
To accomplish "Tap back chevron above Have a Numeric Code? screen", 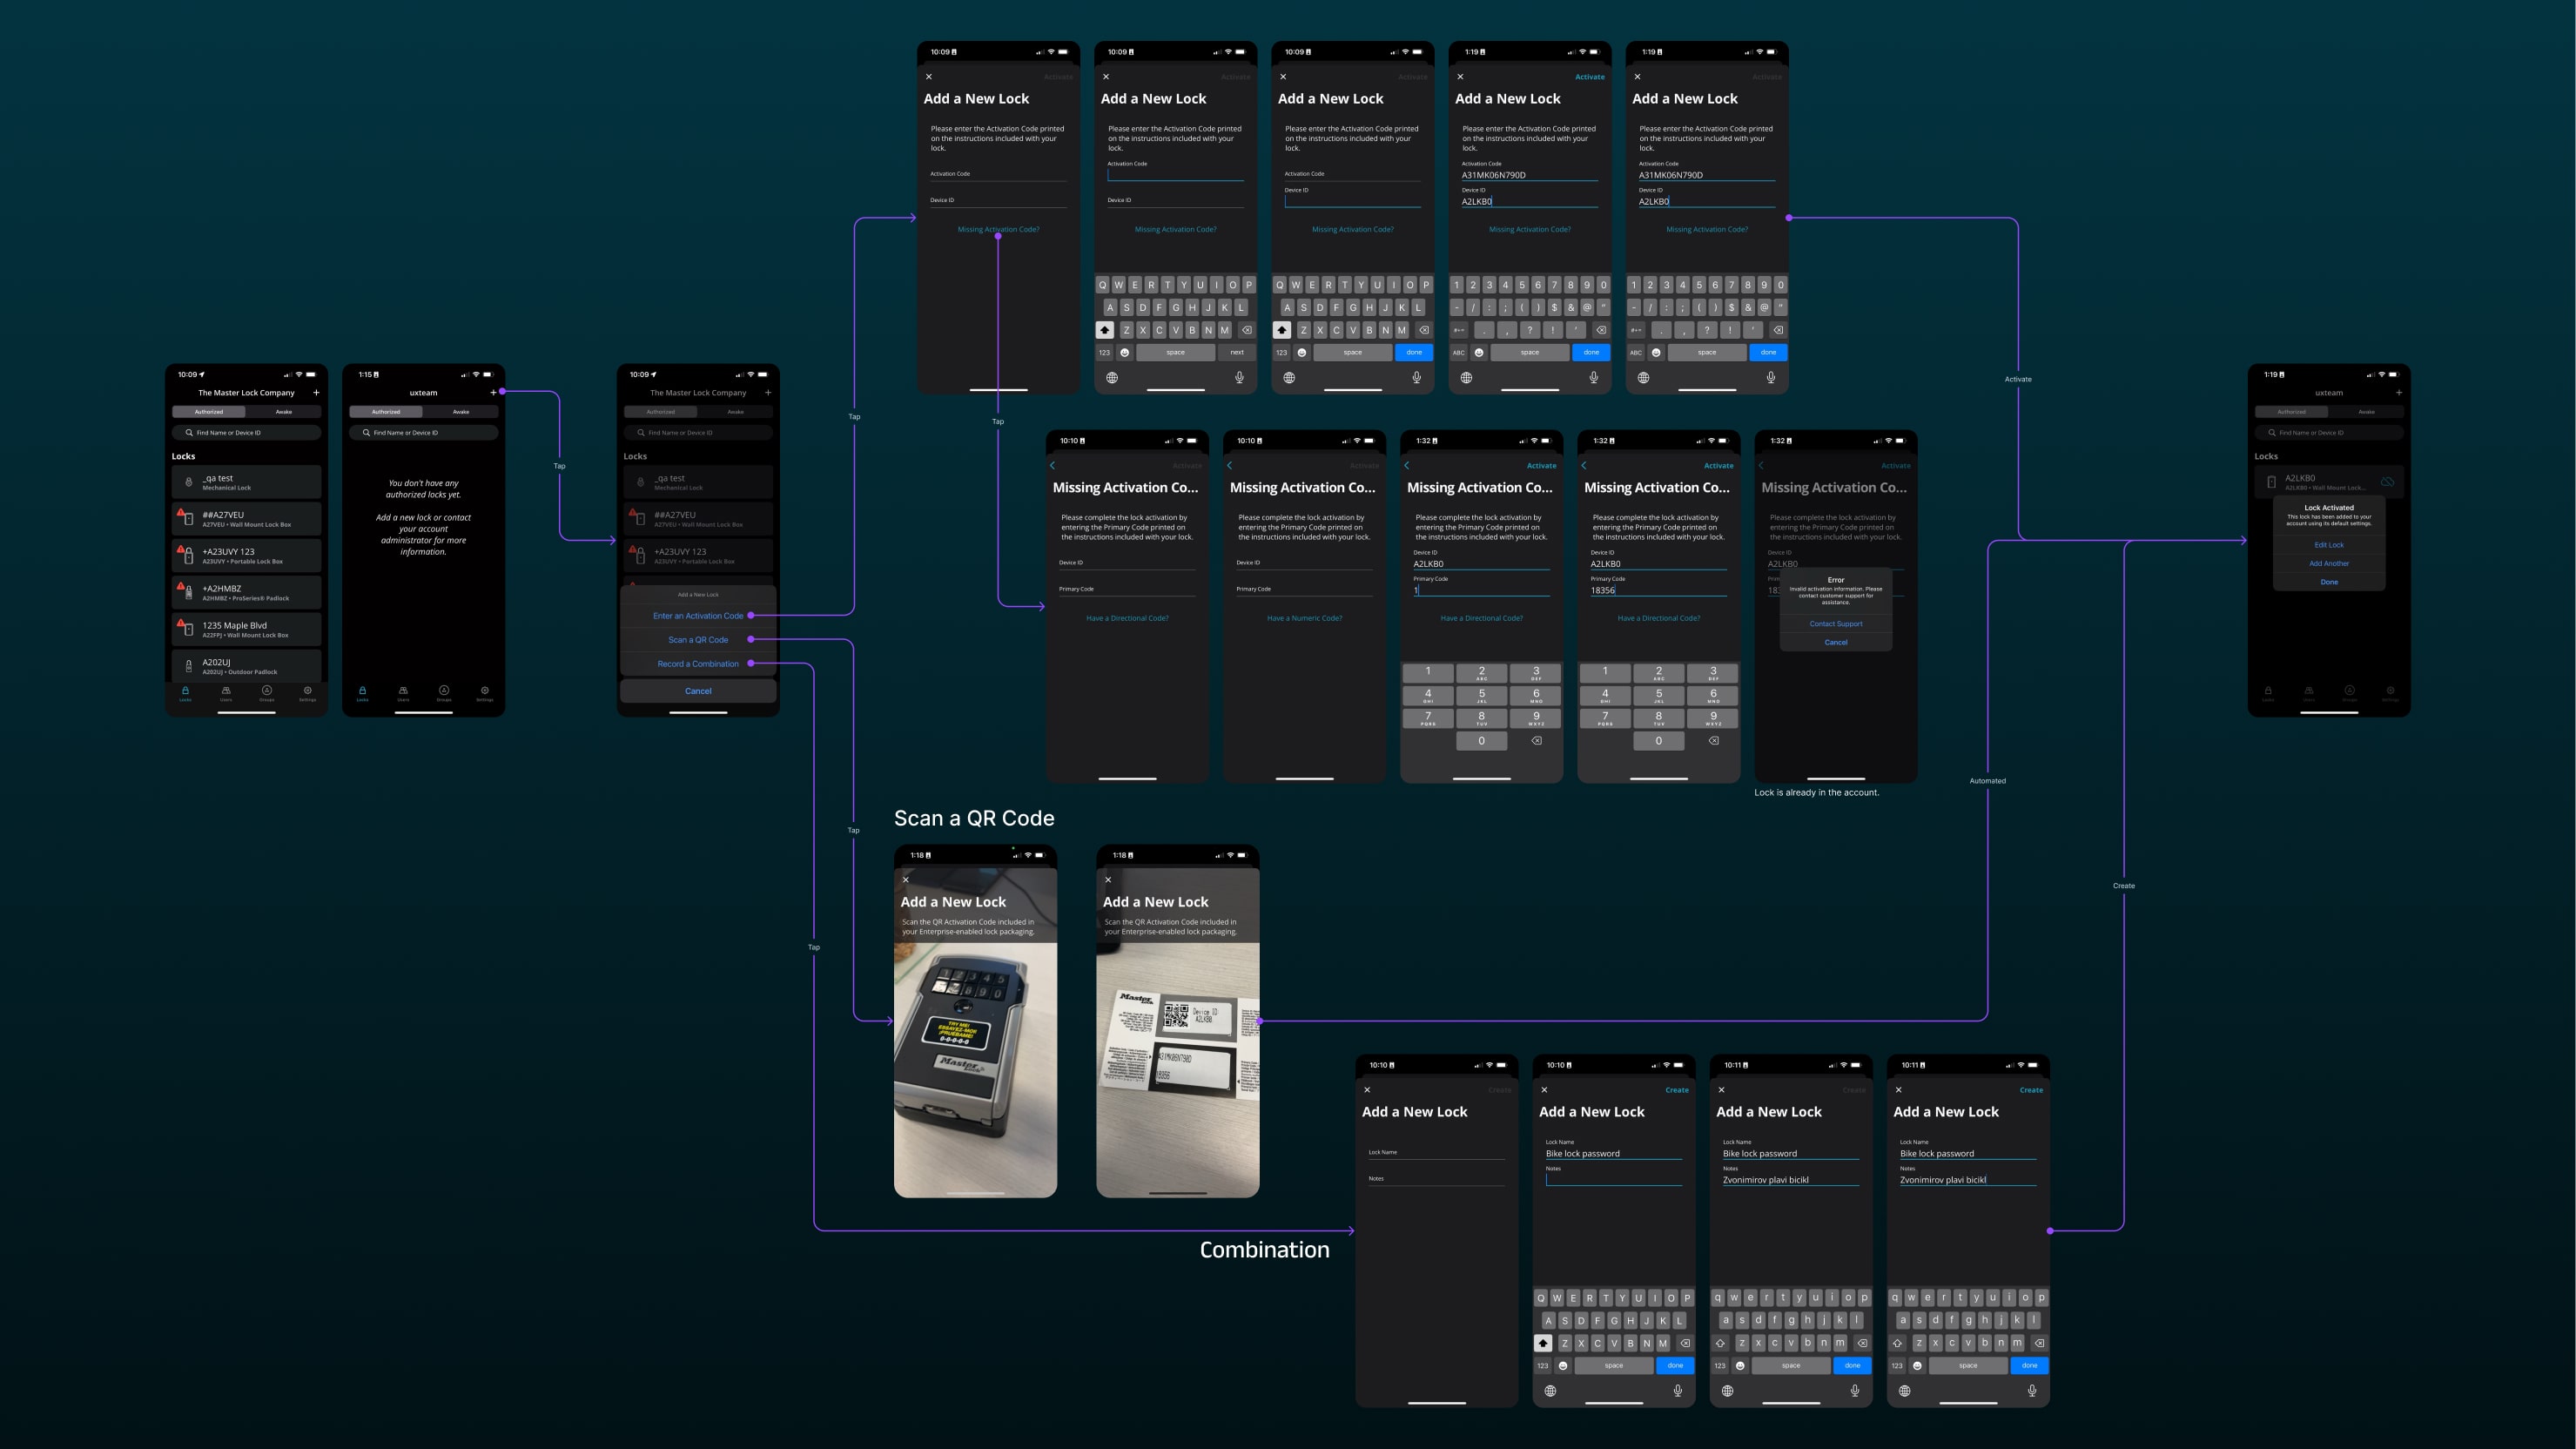I will 1230,466.
